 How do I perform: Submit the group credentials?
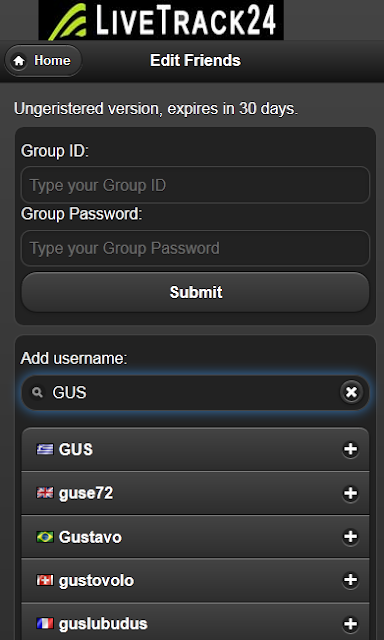(x=195, y=292)
